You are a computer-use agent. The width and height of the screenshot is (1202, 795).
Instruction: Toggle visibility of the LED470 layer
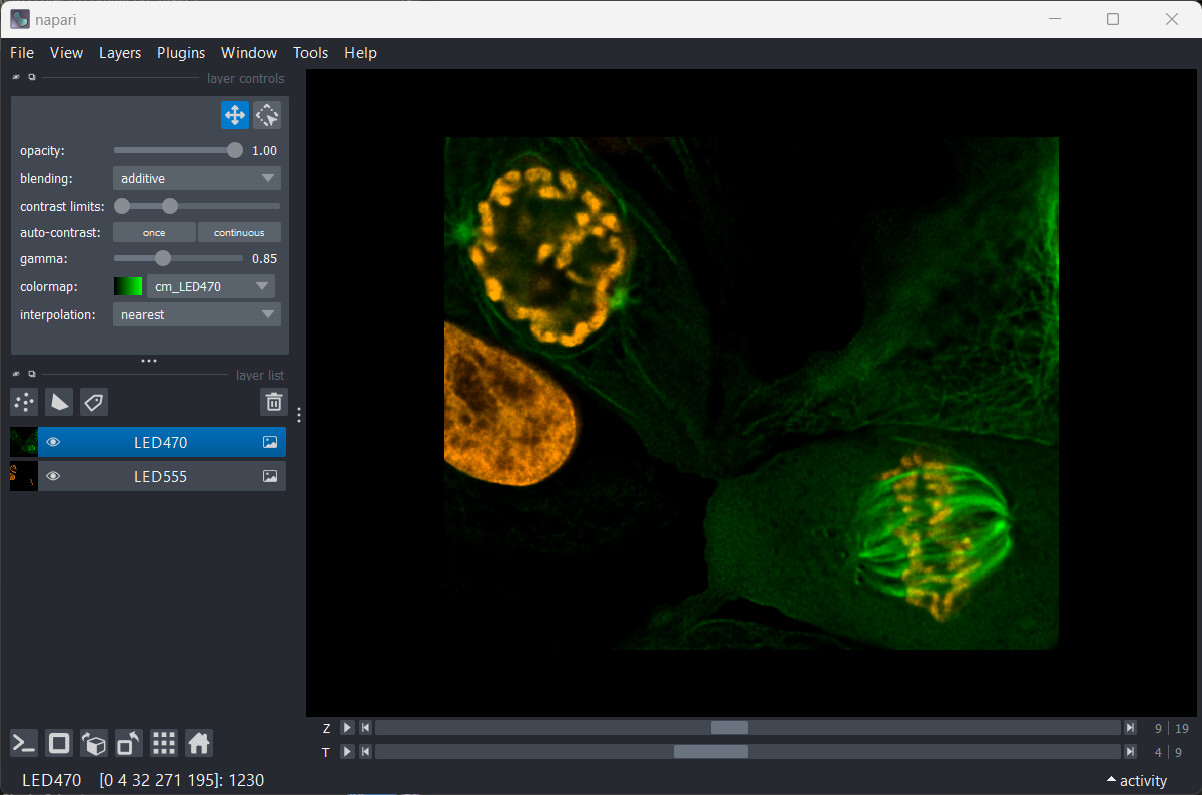tap(52, 441)
